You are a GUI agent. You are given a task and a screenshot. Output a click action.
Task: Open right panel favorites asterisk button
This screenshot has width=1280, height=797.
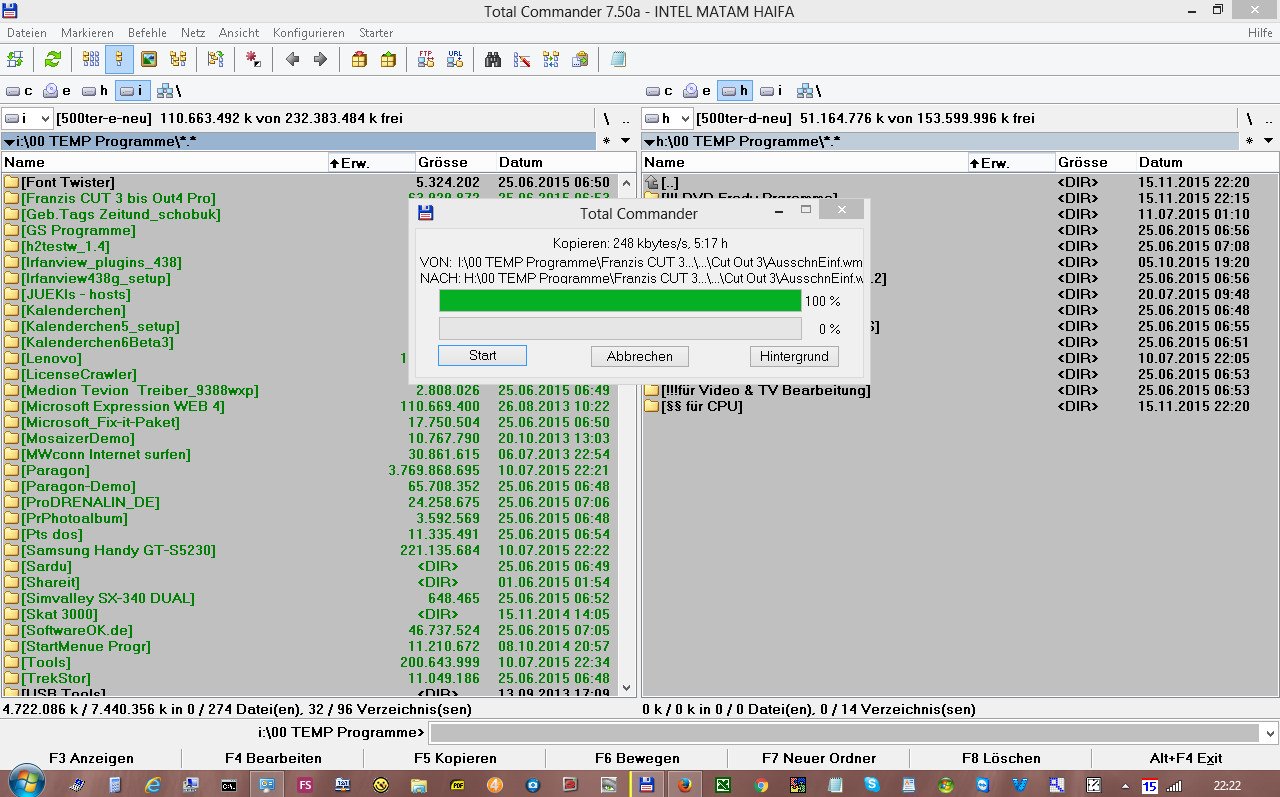[1247, 141]
